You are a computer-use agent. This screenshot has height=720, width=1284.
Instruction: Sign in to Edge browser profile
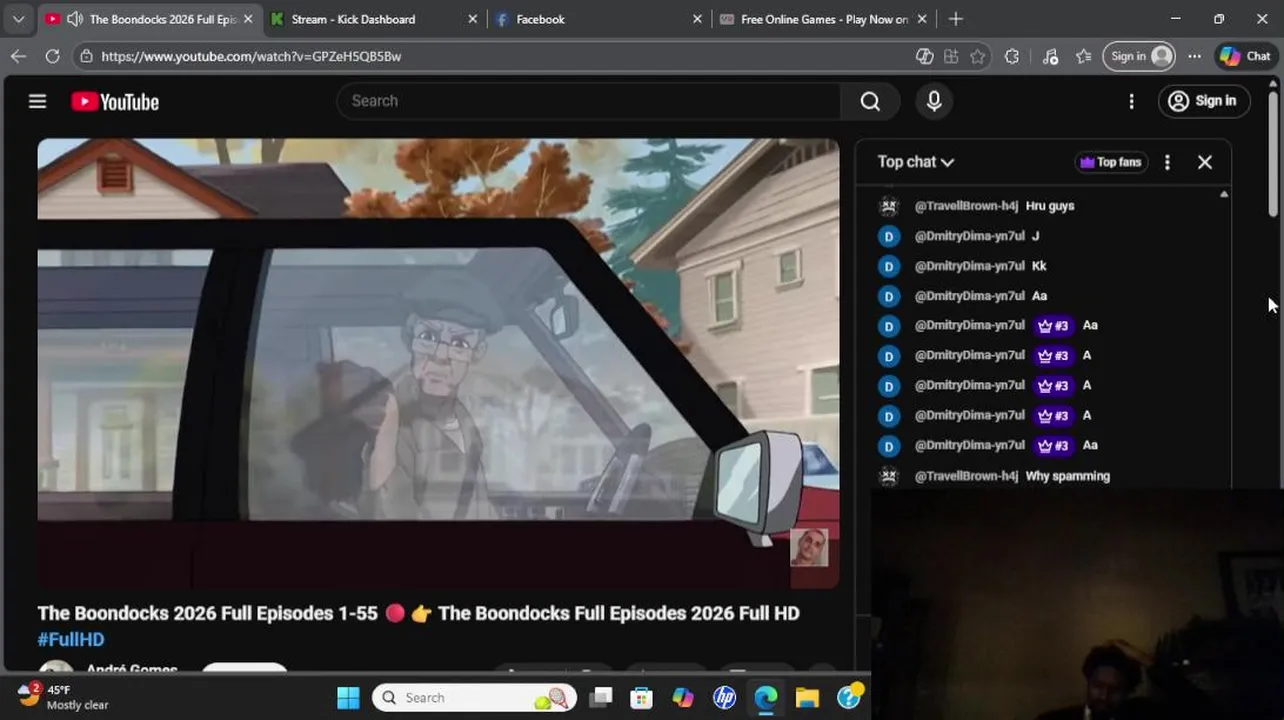pyautogui.click(x=1140, y=56)
